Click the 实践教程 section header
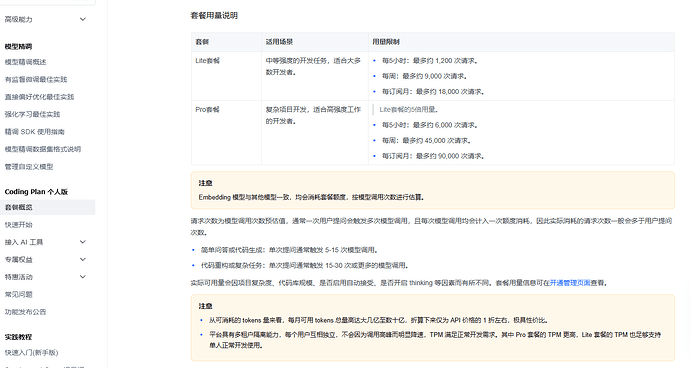Viewport: 690px width, 368px height. tap(18, 337)
